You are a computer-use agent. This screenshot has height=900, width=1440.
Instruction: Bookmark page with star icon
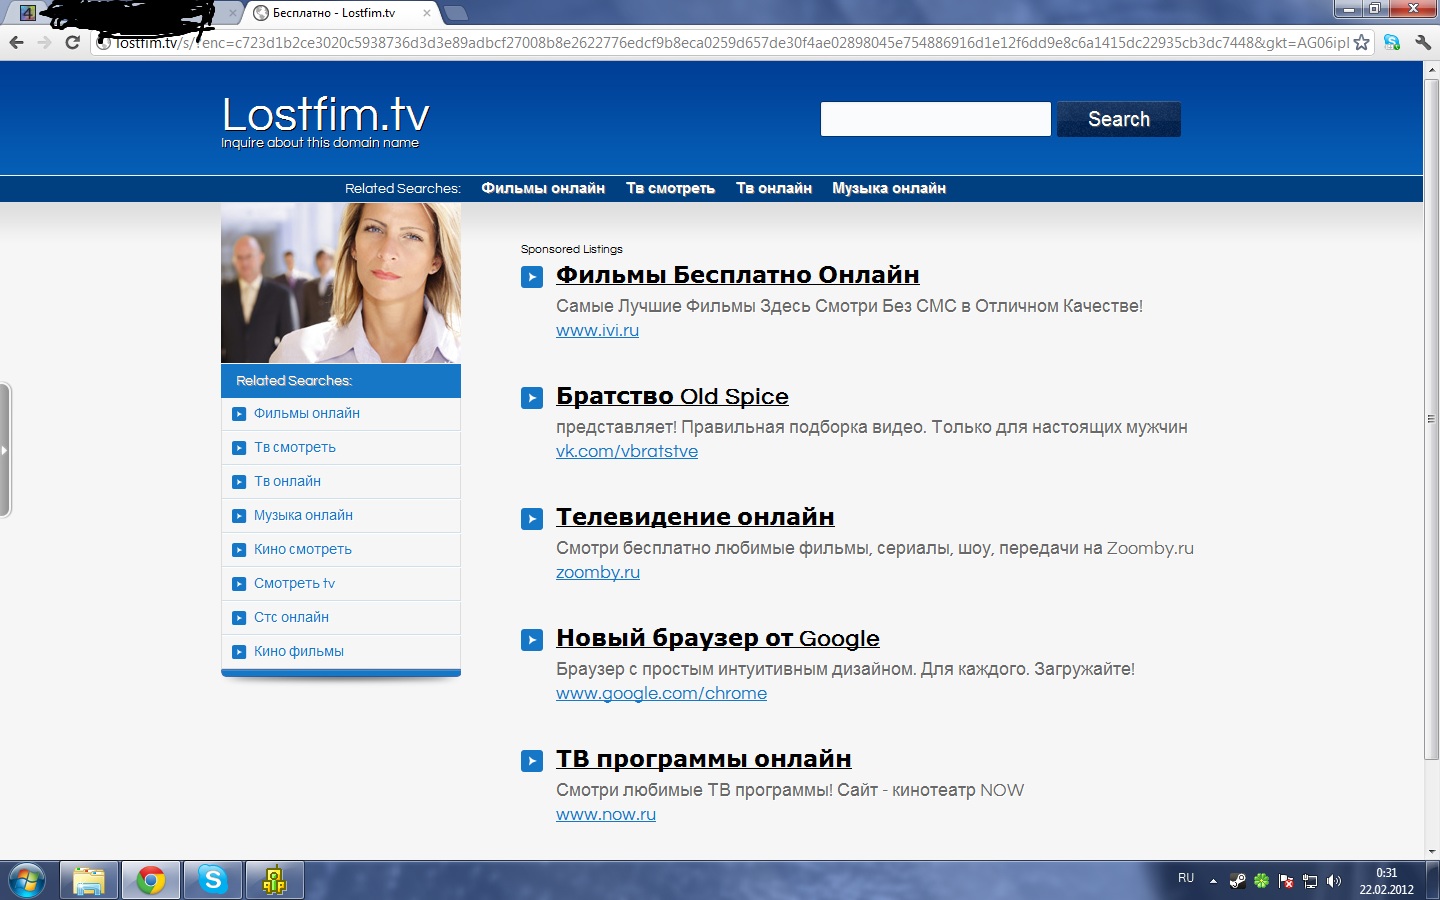click(1361, 42)
